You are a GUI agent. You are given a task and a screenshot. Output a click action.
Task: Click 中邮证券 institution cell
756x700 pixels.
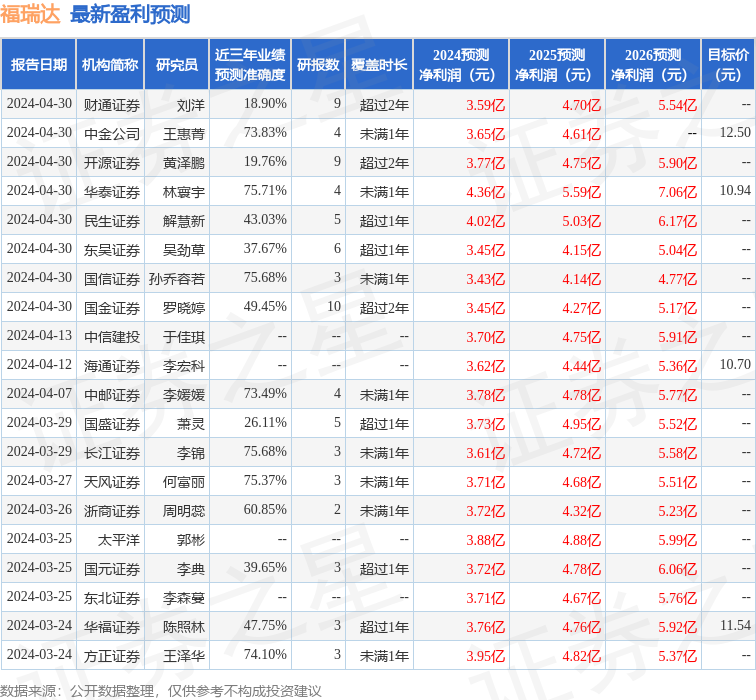112,395
